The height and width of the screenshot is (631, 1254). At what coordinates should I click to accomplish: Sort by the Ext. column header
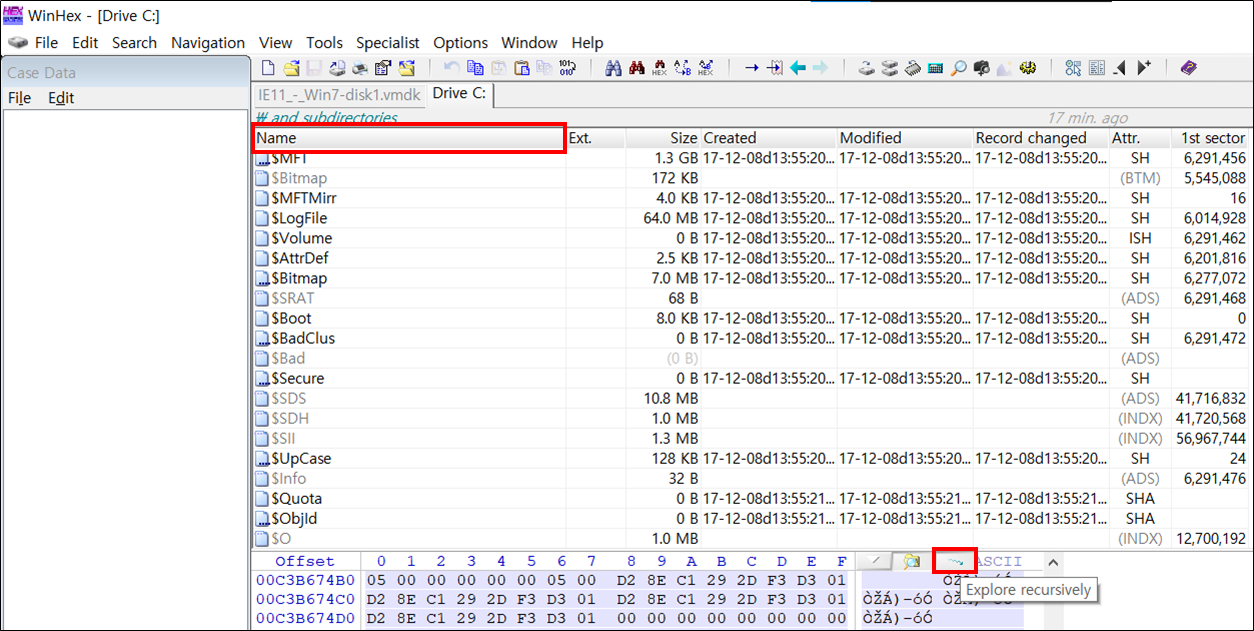[x=596, y=138]
